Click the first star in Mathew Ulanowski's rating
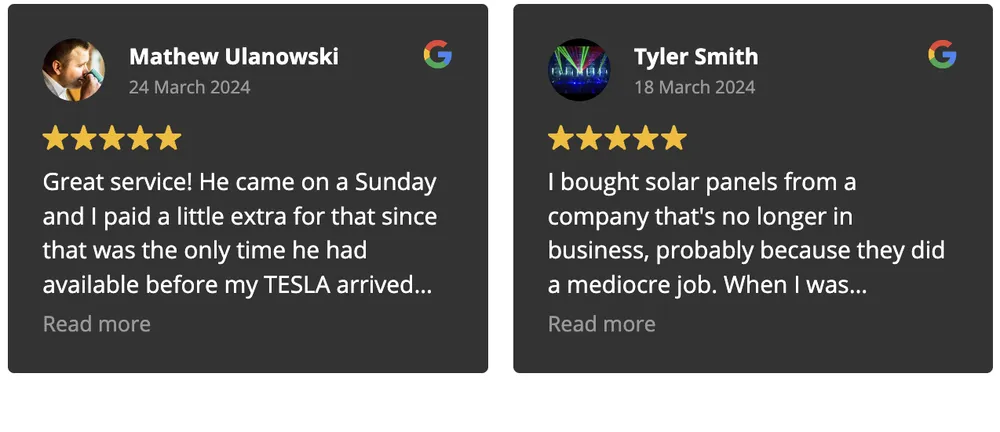The height and width of the screenshot is (432, 1000). coord(55,138)
